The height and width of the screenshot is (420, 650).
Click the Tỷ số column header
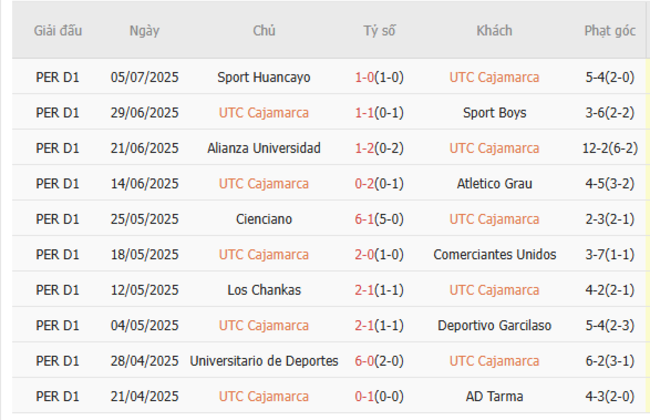(379, 30)
